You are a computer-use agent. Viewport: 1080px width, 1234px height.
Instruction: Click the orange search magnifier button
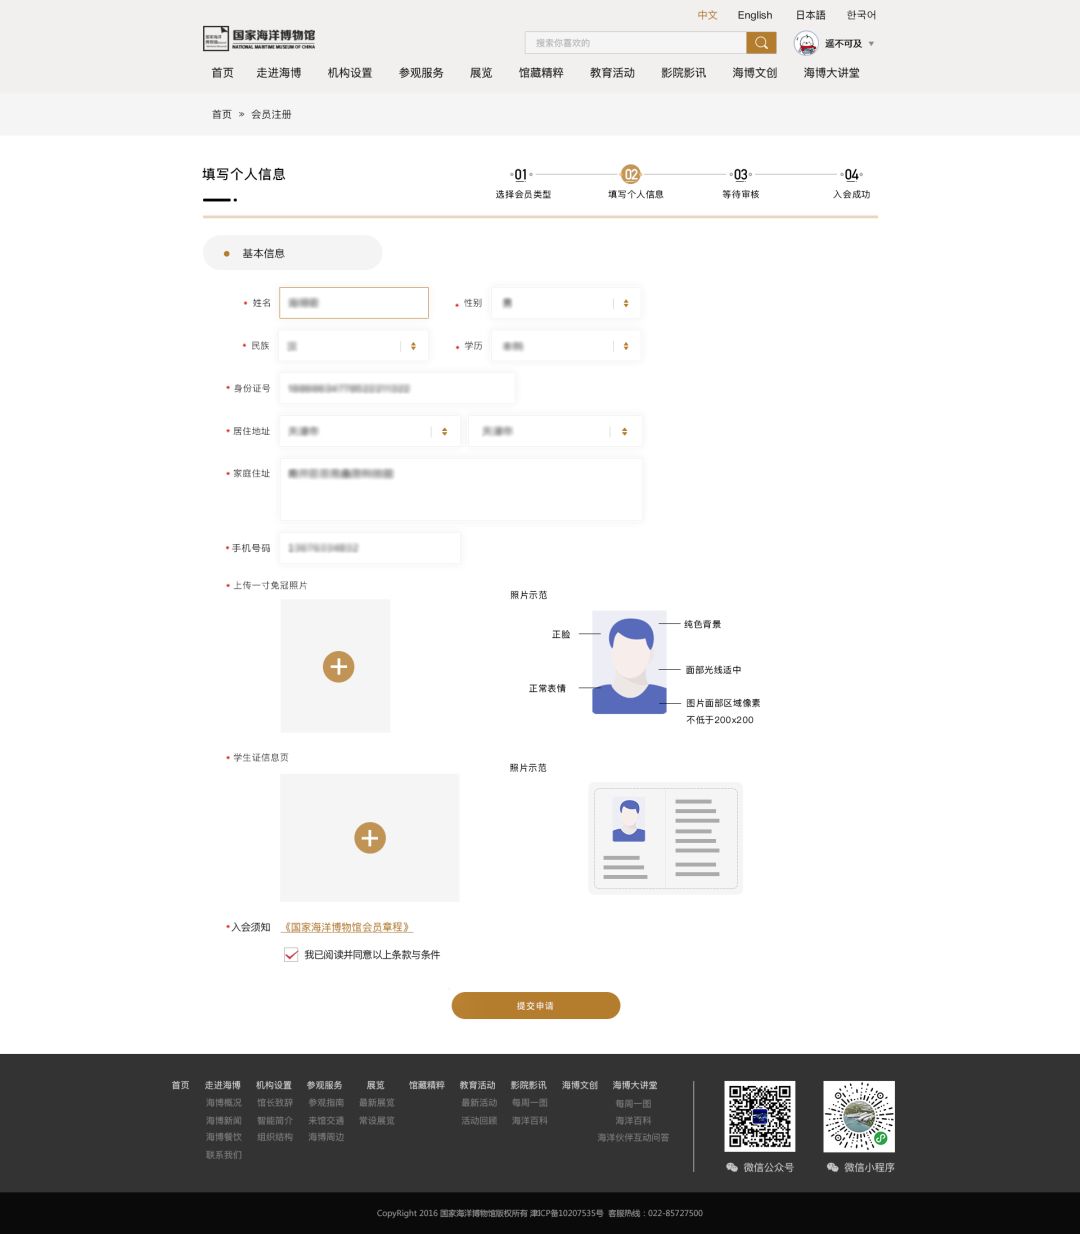coord(761,43)
